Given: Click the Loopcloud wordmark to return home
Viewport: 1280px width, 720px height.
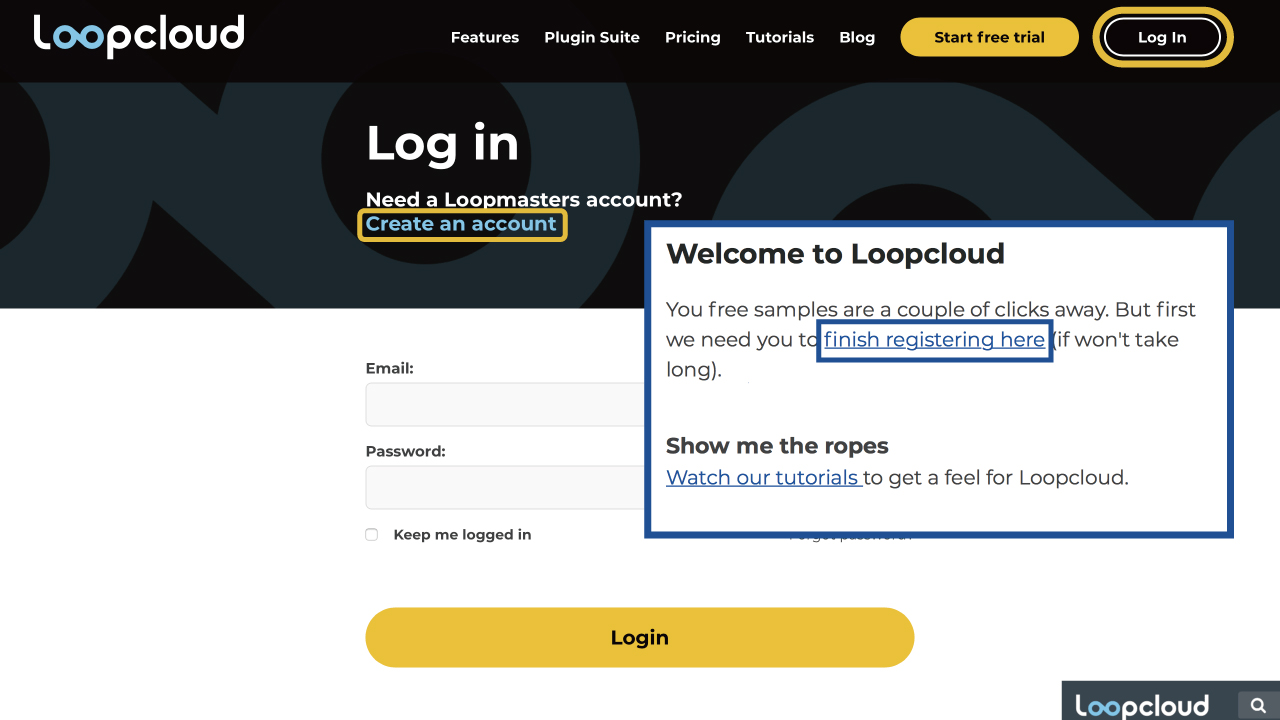Looking at the screenshot, I should click(140, 36).
